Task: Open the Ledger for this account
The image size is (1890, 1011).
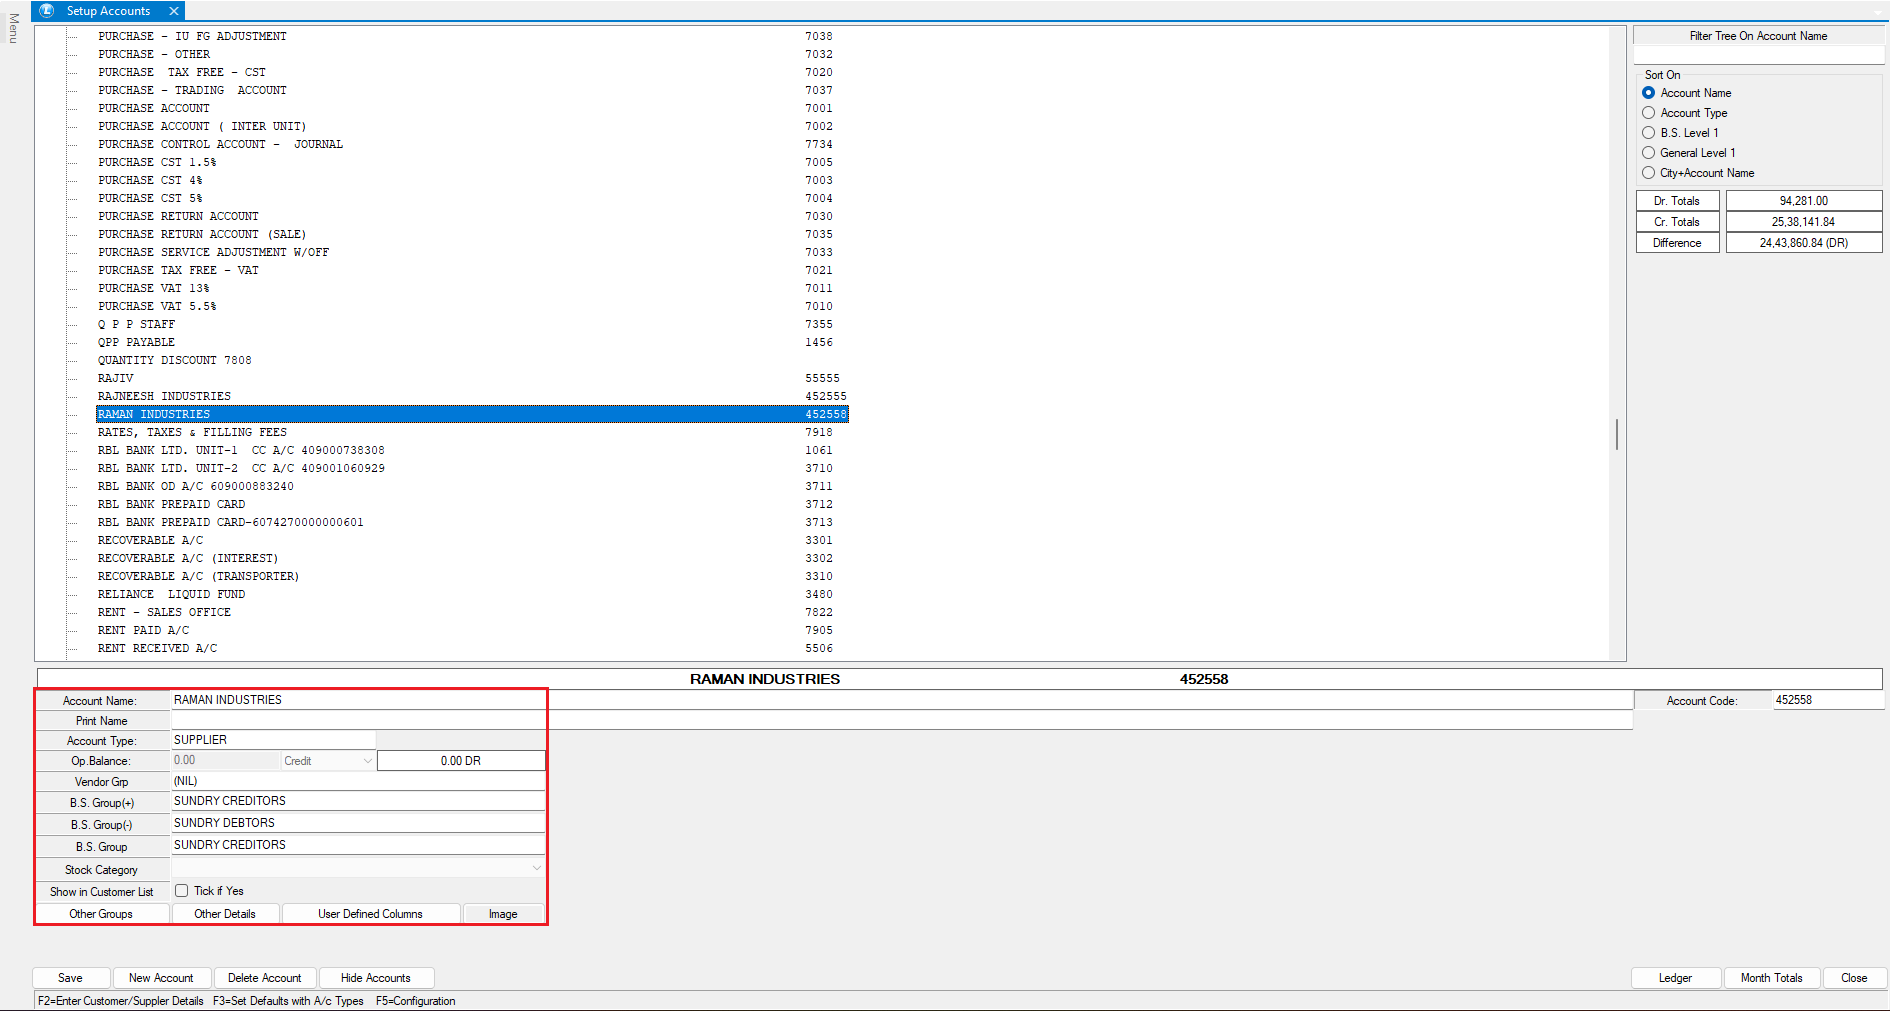Action: [x=1675, y=978]
